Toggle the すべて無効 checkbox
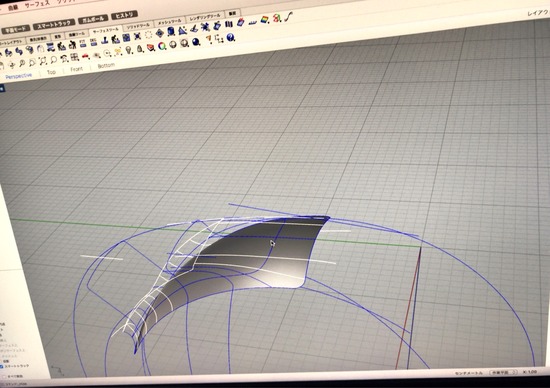Image resolution: width=550 pixels, height=388 pixels. [x=4, y=377]
